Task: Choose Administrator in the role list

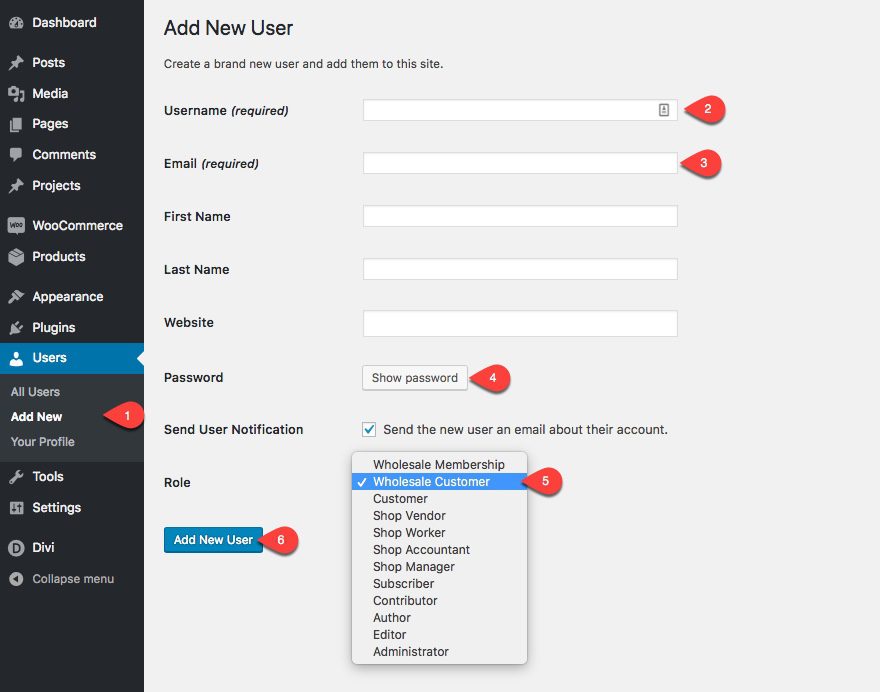Action: coord(410,652)
